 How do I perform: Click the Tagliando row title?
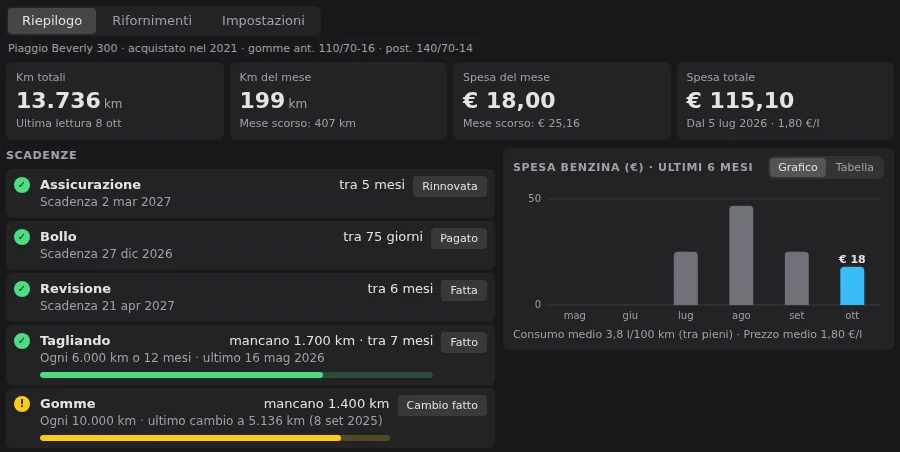click(x=75, y=340)
